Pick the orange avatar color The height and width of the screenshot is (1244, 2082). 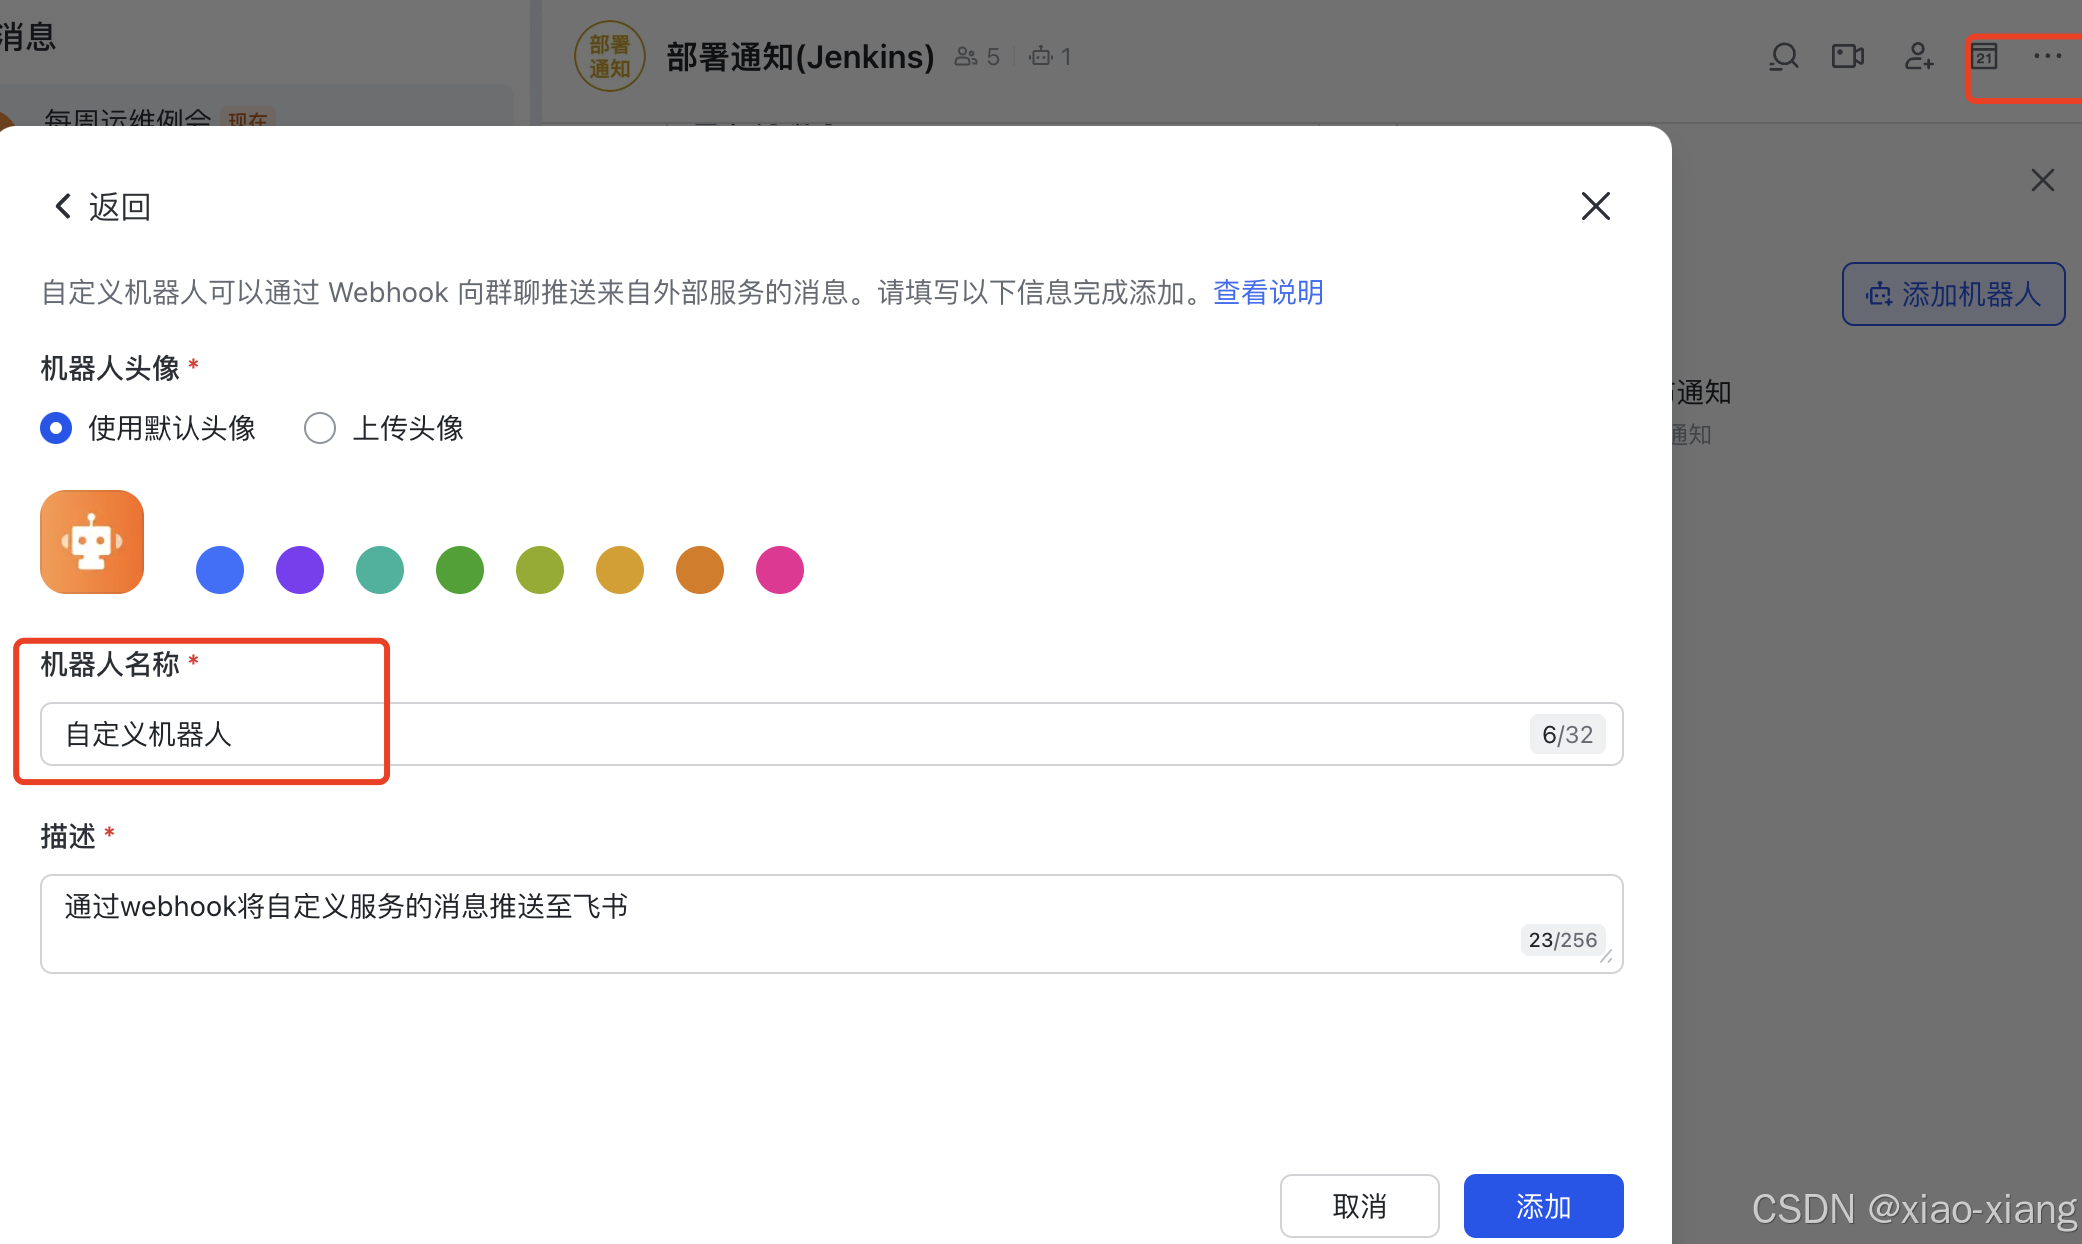(700, 570)
